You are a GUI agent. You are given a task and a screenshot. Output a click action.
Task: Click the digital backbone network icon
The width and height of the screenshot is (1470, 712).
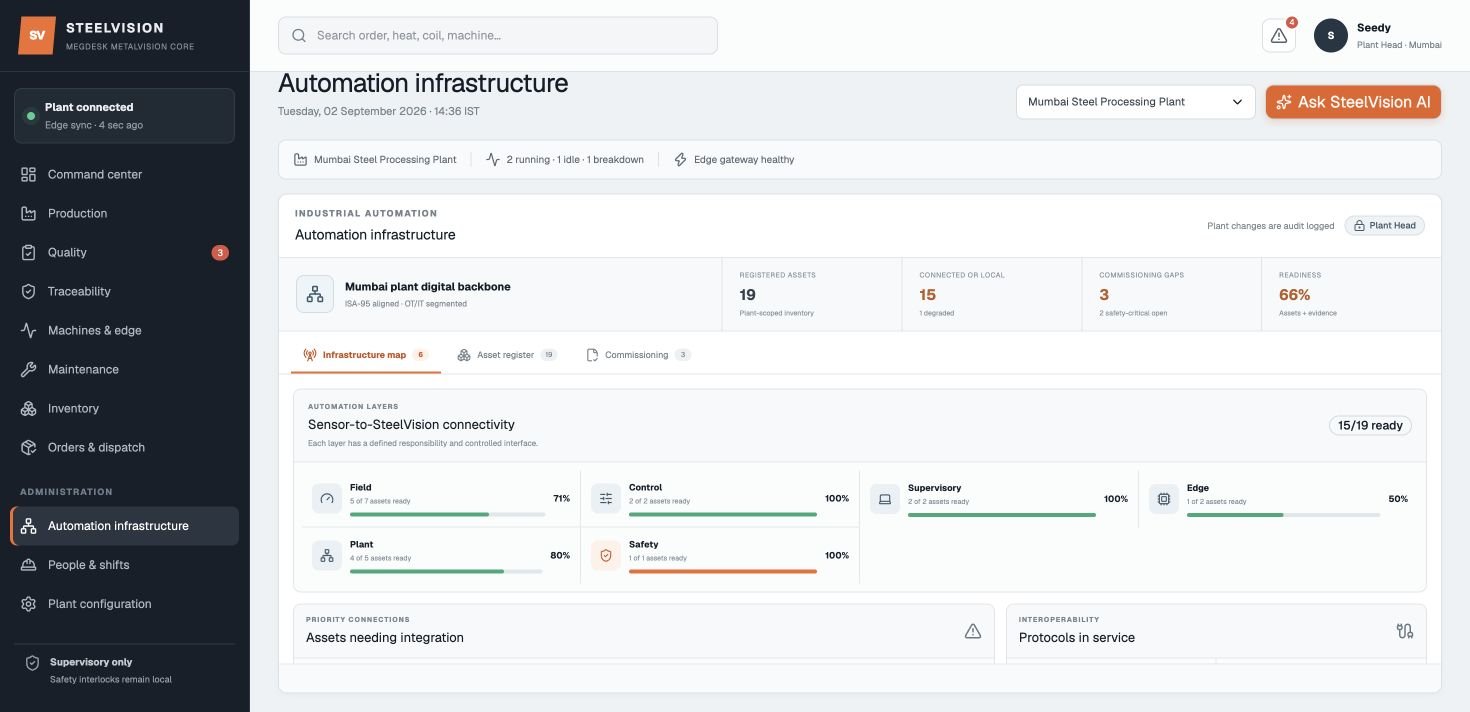tap(315, 294)
